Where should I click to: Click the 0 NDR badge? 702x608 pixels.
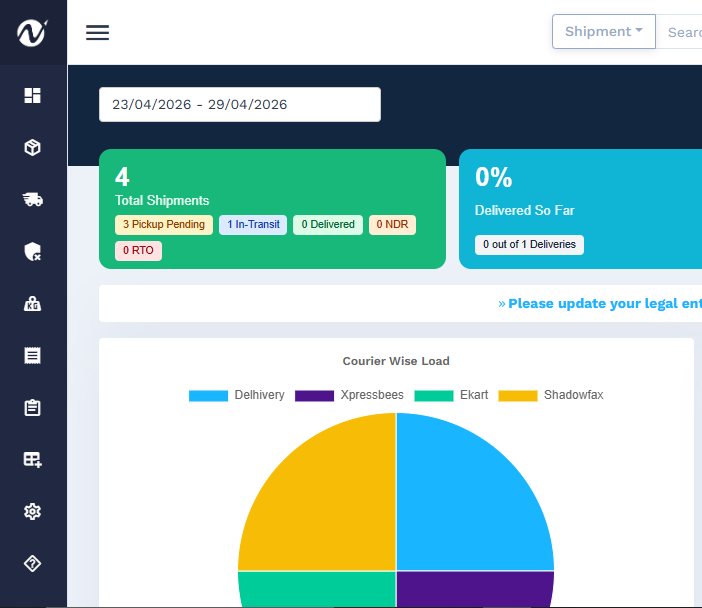tap(392, 225)
